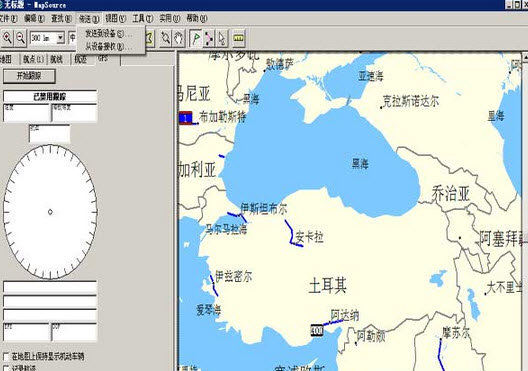
Task: Click the zoom out magnifier icon
Action: point(20,38)
